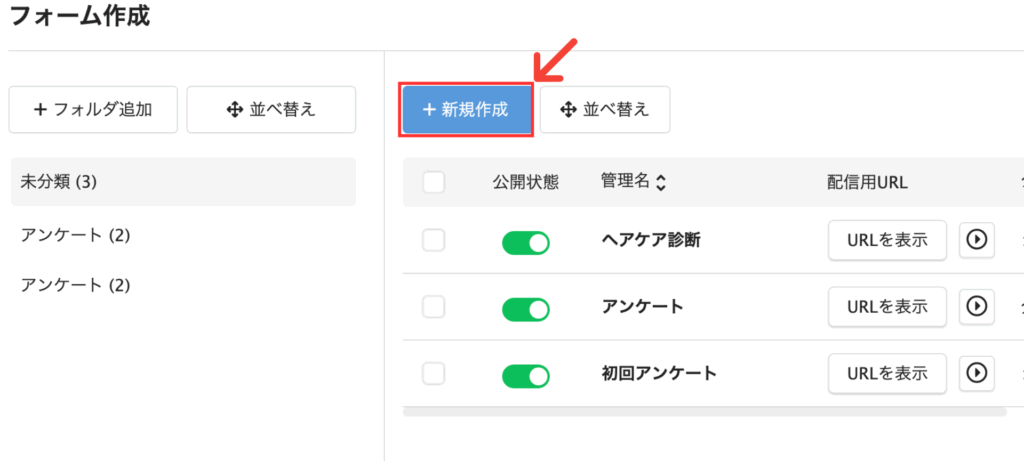
Task: Check the ヘアケア診断 row checkbox
Action: click(x=434, y=240)
